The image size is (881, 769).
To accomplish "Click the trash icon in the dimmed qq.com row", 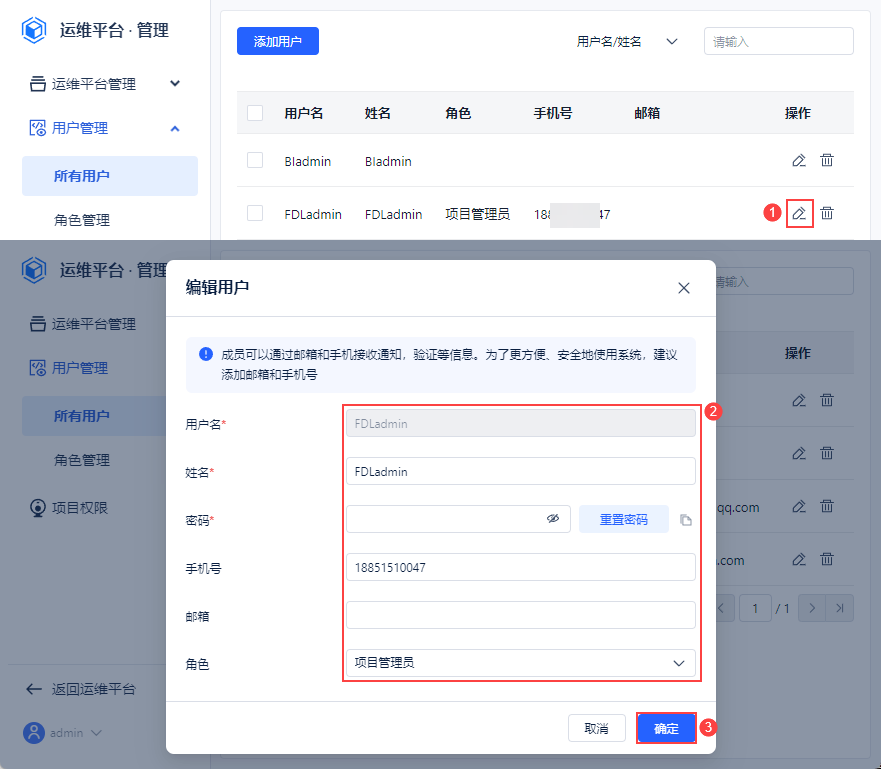I will (x=827, y=506).
